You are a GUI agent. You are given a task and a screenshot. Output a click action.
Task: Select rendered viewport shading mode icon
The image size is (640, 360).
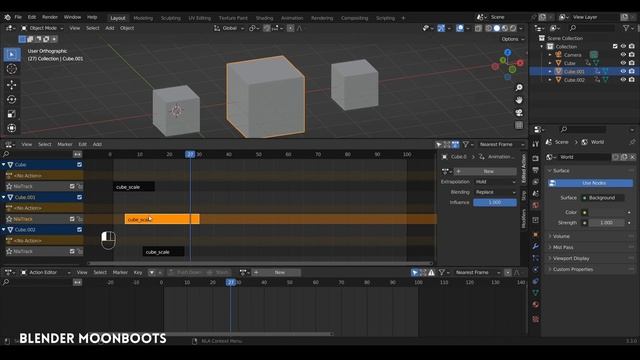coord(513,28)
